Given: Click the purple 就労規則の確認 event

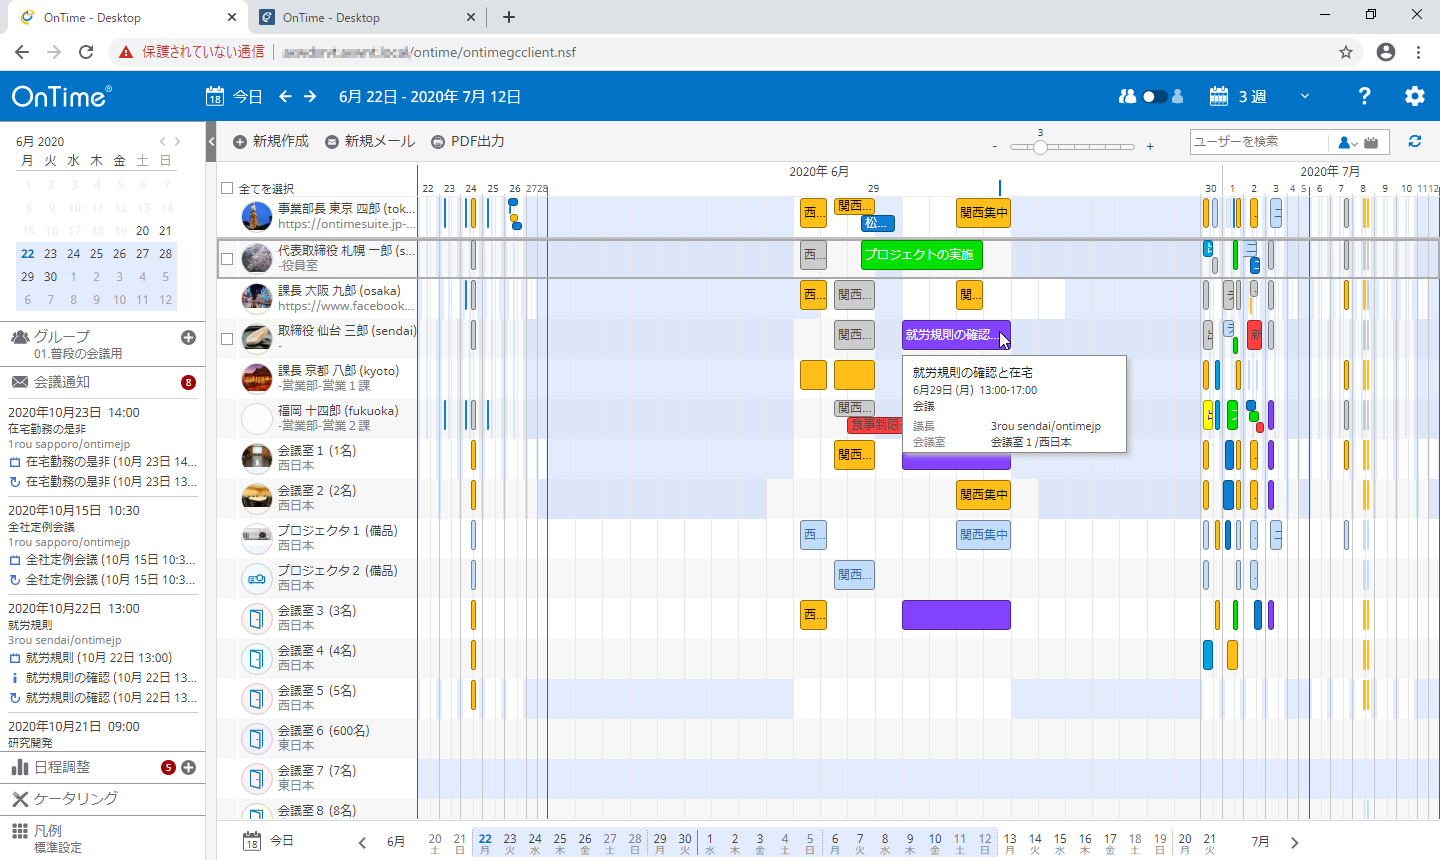Looking at the screenshot, I should click(956, 335).
